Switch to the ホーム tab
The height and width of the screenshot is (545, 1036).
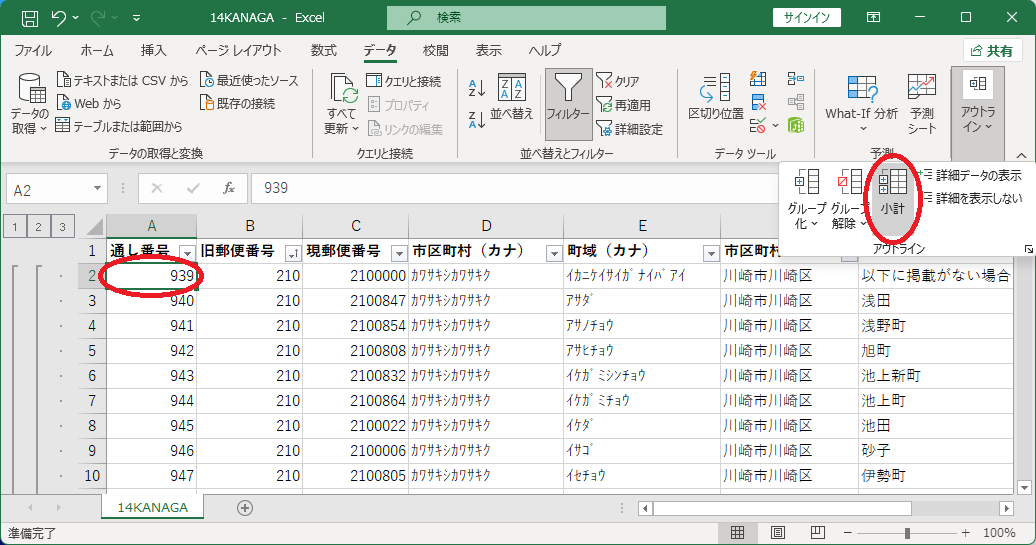(96, 50)
